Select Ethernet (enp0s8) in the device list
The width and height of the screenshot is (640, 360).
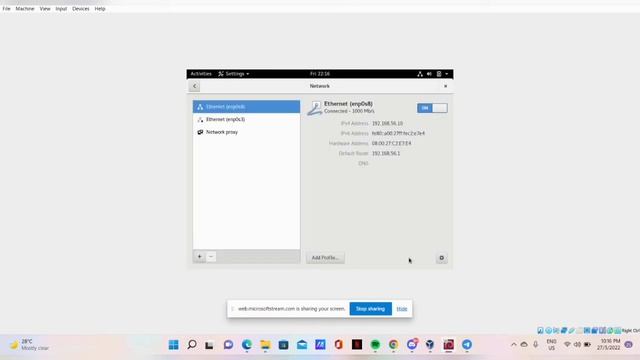tap(246, 107)
